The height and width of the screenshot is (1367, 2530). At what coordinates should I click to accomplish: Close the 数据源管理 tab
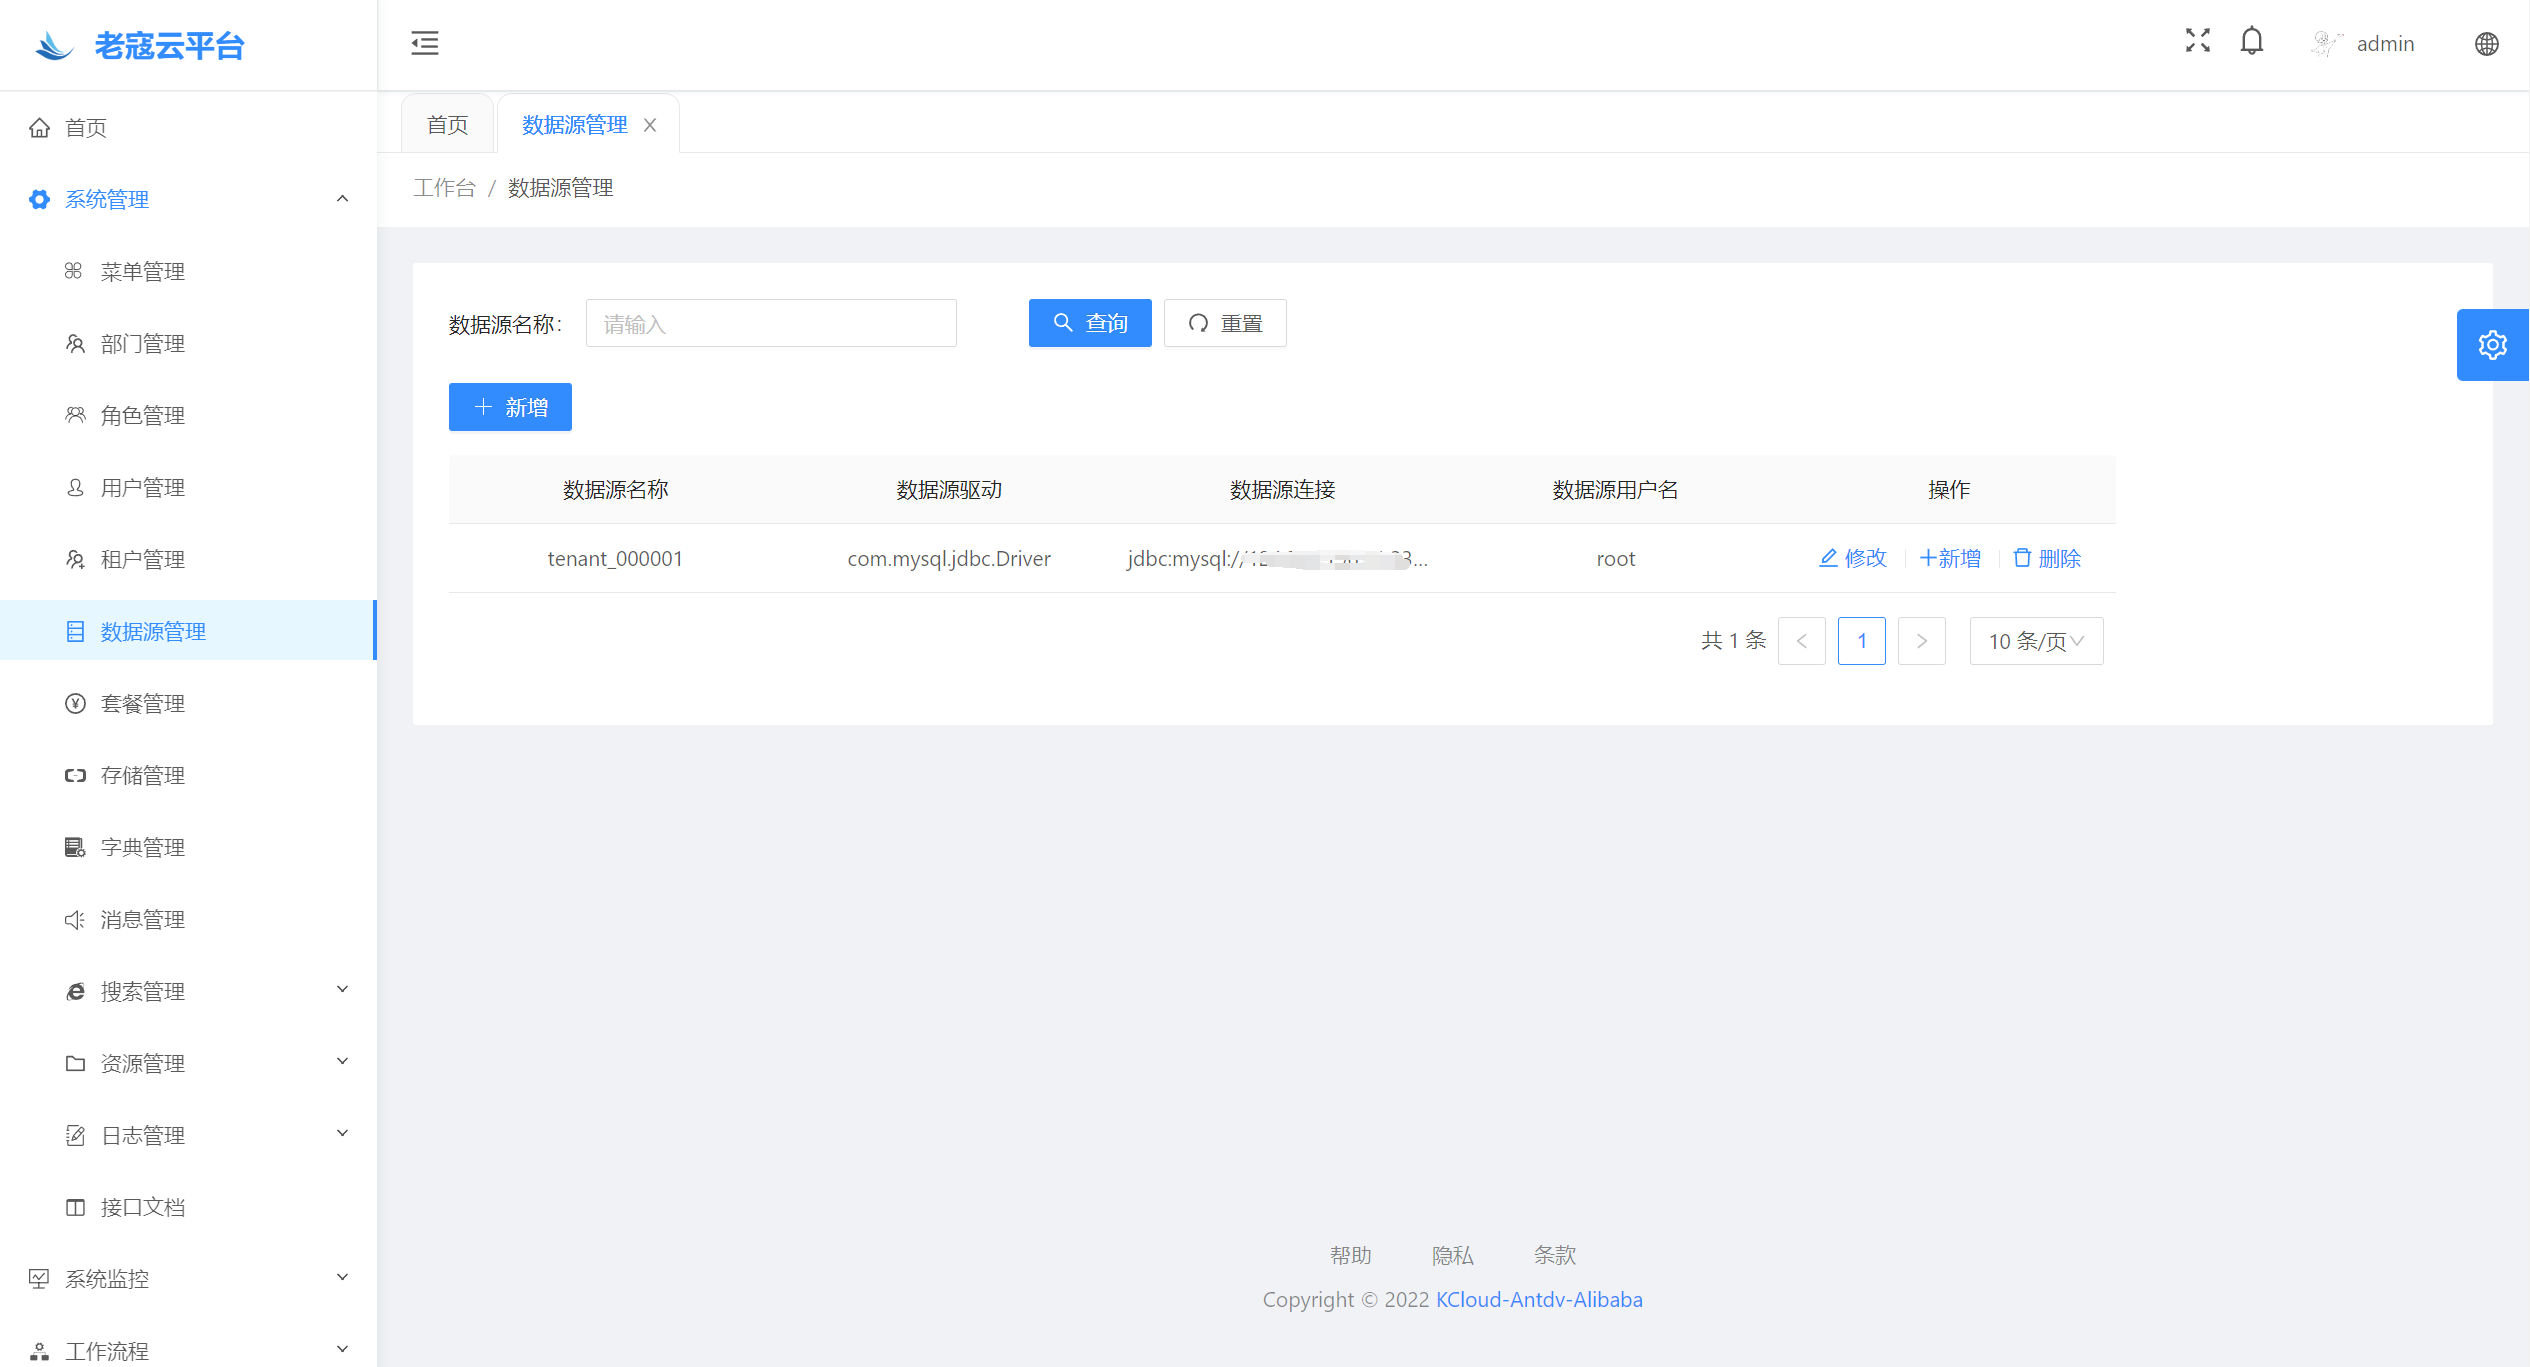click(650, 125)
